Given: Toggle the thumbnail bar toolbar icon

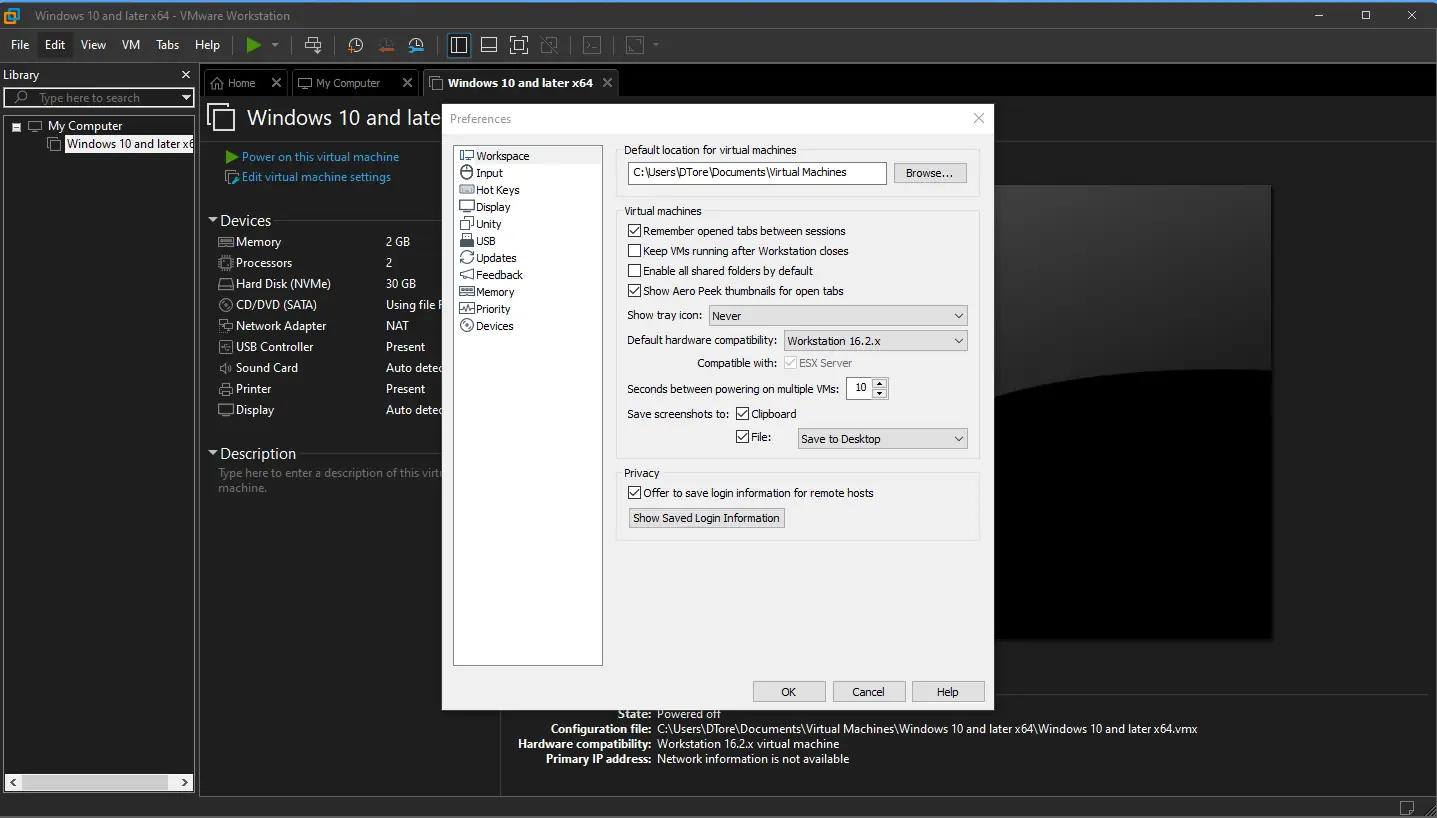Looking at the screenshot, I should (489, 45).
